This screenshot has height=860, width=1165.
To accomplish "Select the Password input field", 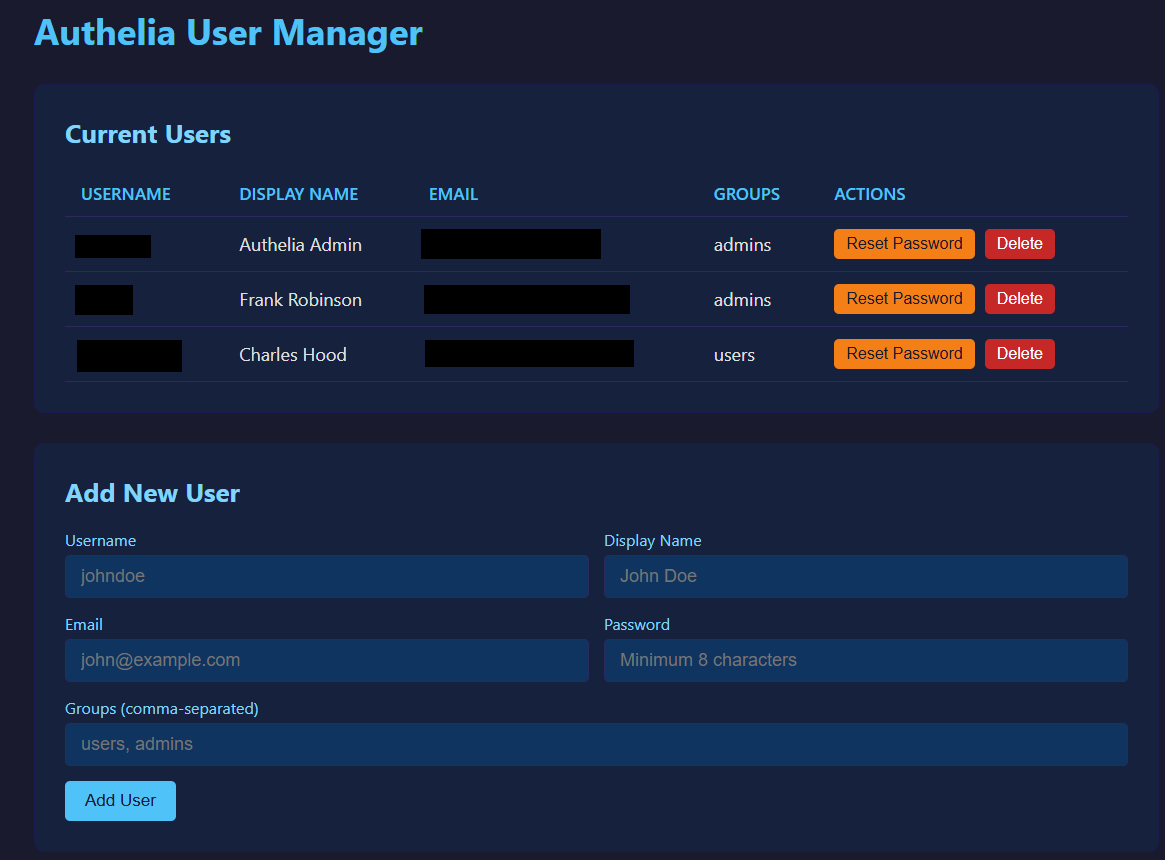I will click(x=865, y=660).
